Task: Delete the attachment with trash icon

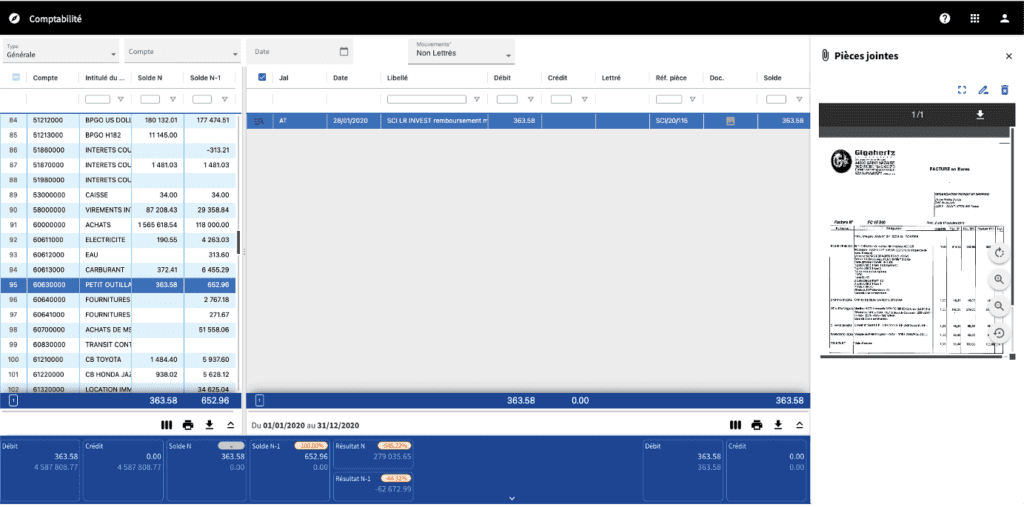Action: pos(1004,90)
